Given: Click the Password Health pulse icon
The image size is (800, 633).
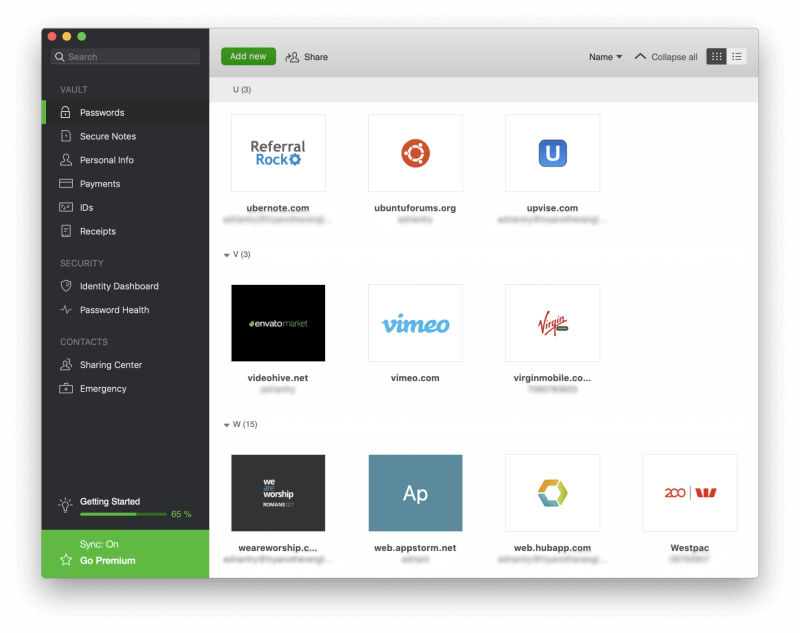Looking at the screenshot, I should pos(65,310).
